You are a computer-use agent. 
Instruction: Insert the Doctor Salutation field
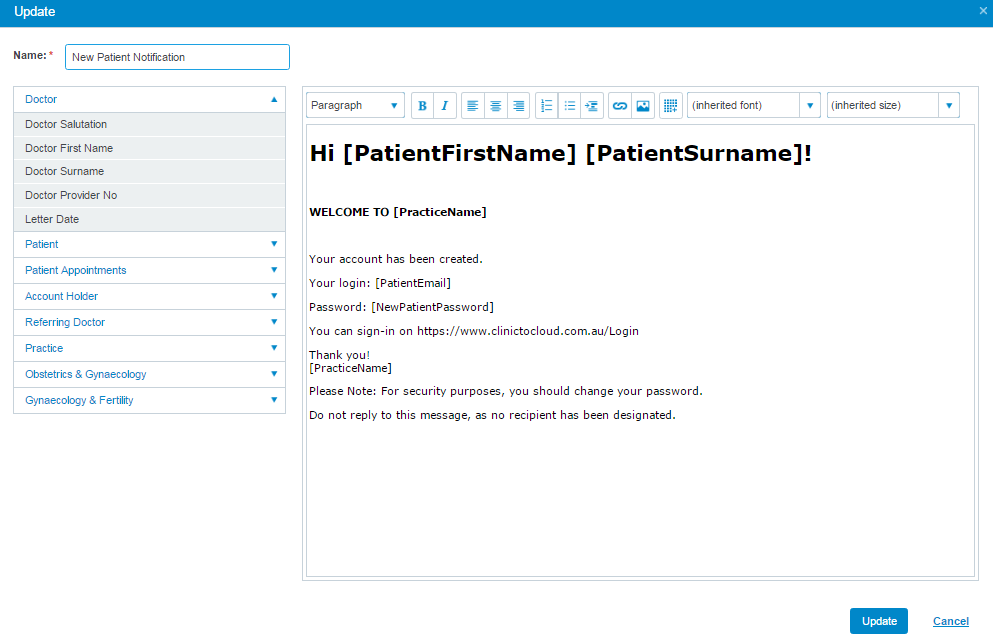pos(149,124)
